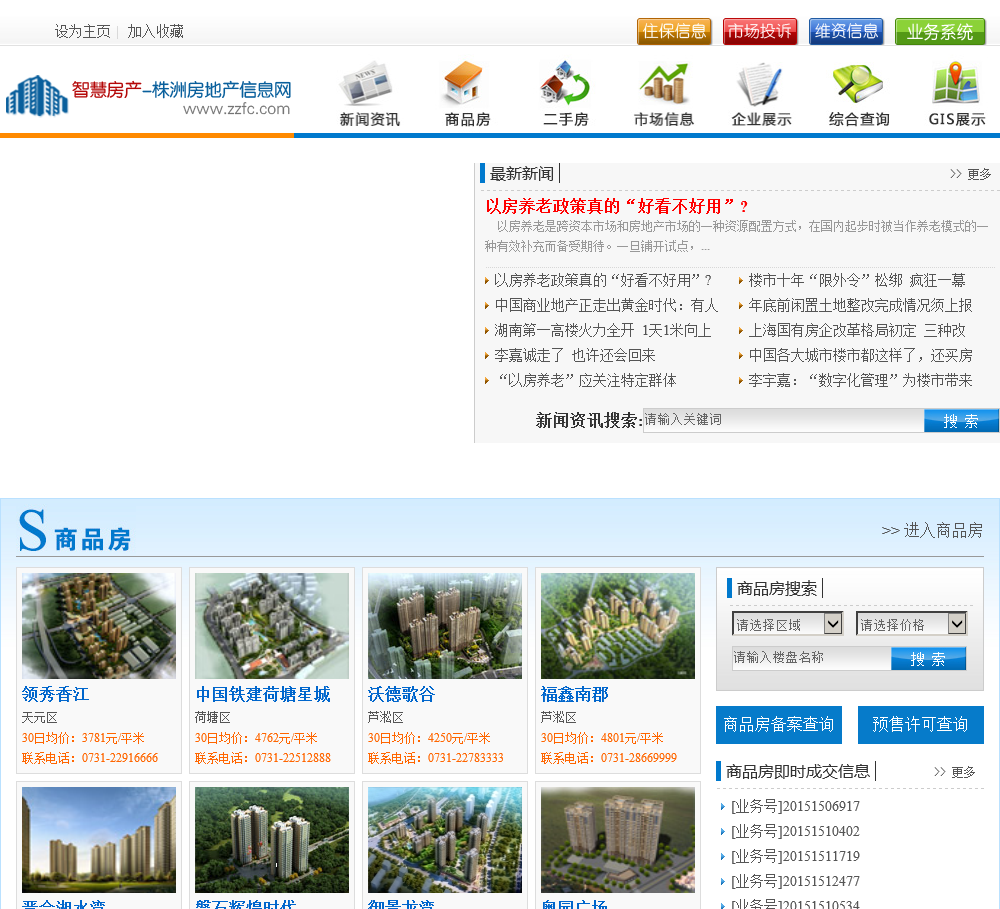The image size is (1000, 909).
Task: Open the 商品房 house icon
Action: (467, 84)
